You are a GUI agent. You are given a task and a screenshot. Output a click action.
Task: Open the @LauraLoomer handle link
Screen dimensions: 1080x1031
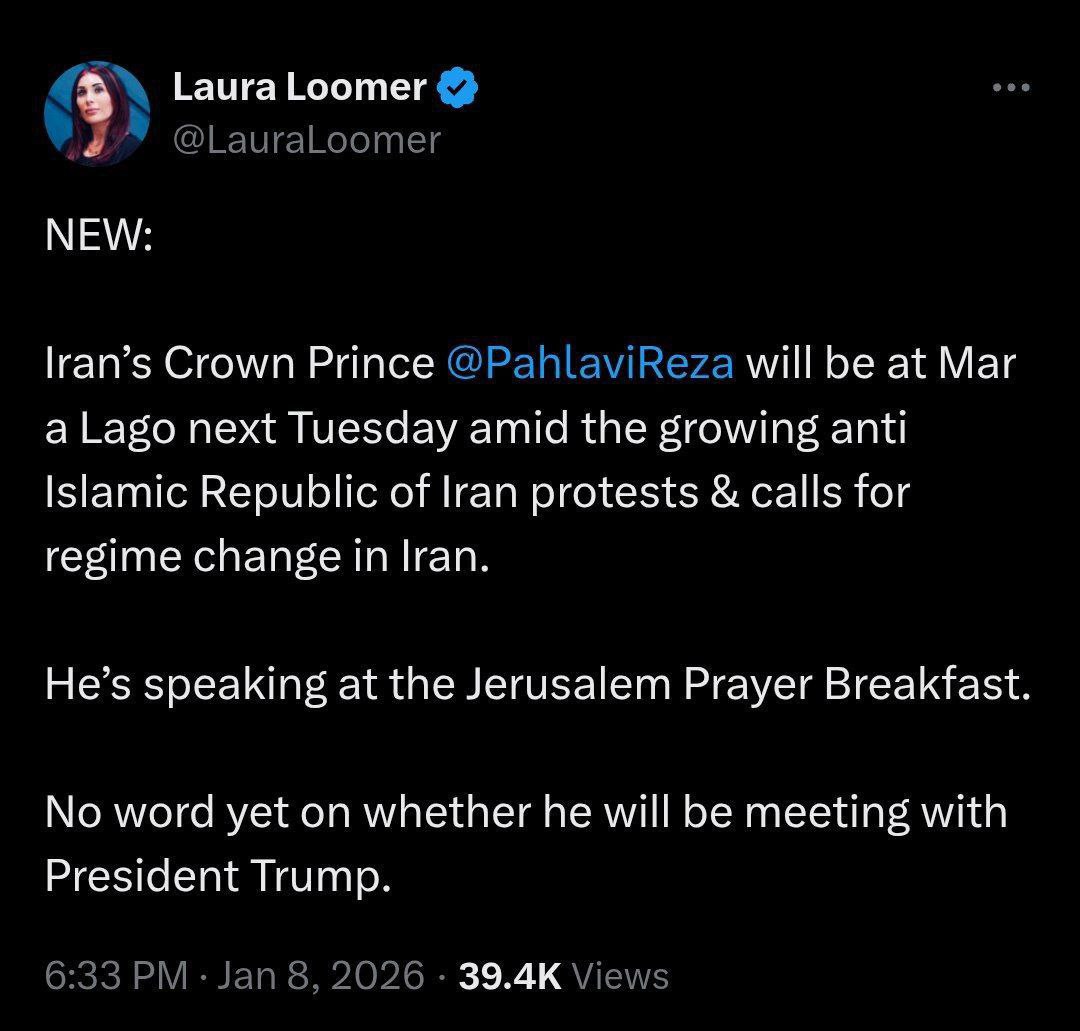click(x=306, y=140)
